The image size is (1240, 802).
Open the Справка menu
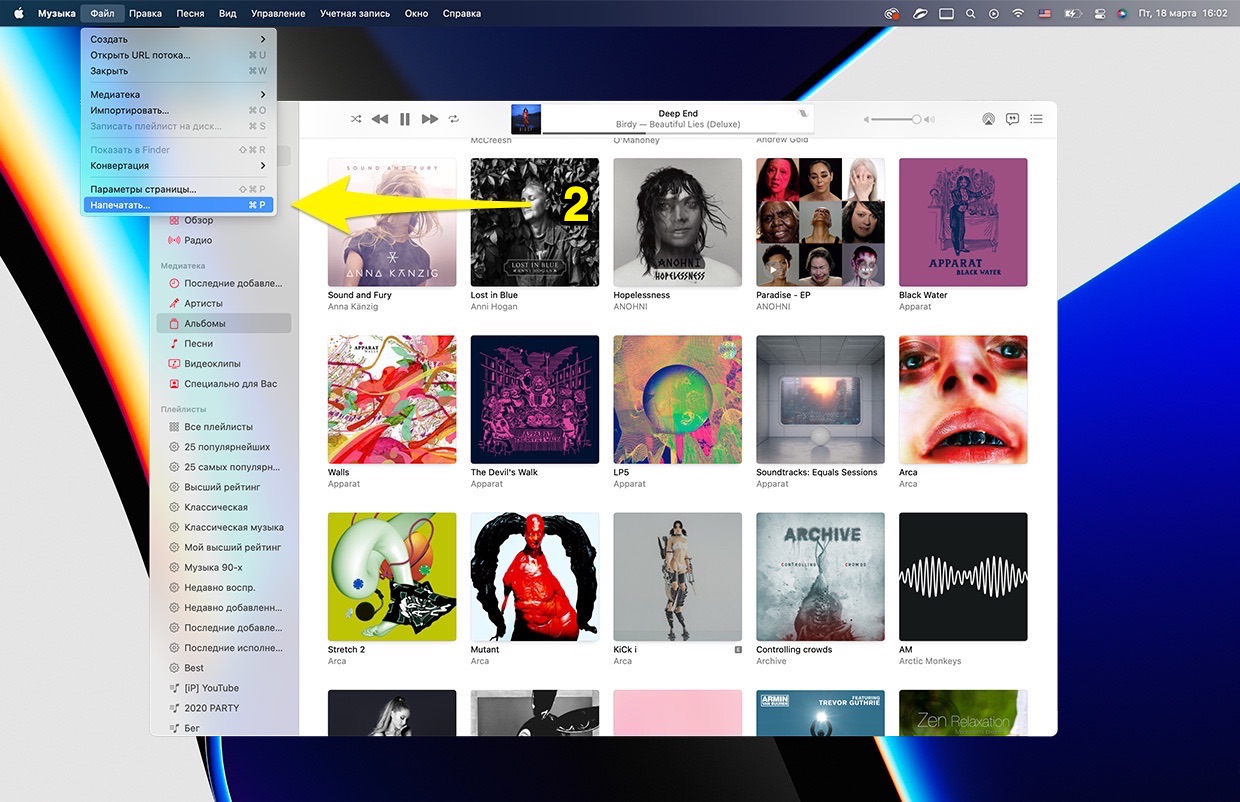[461, 13]
